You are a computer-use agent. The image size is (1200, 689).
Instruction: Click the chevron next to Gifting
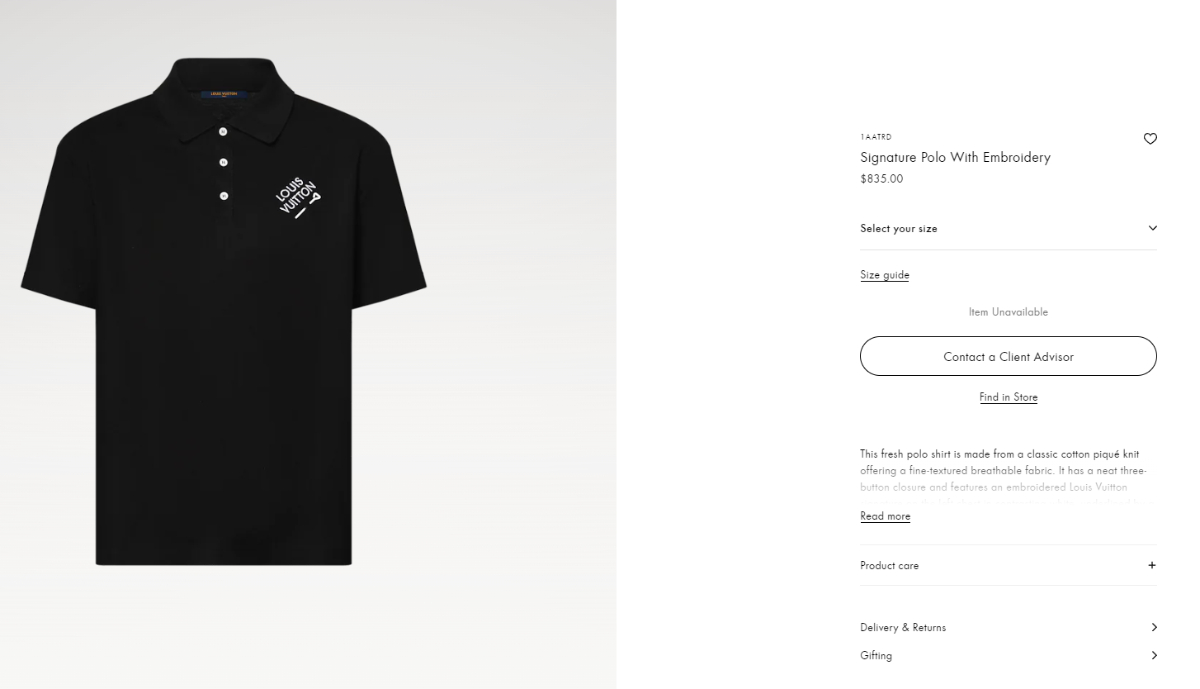coord(1154,655)
